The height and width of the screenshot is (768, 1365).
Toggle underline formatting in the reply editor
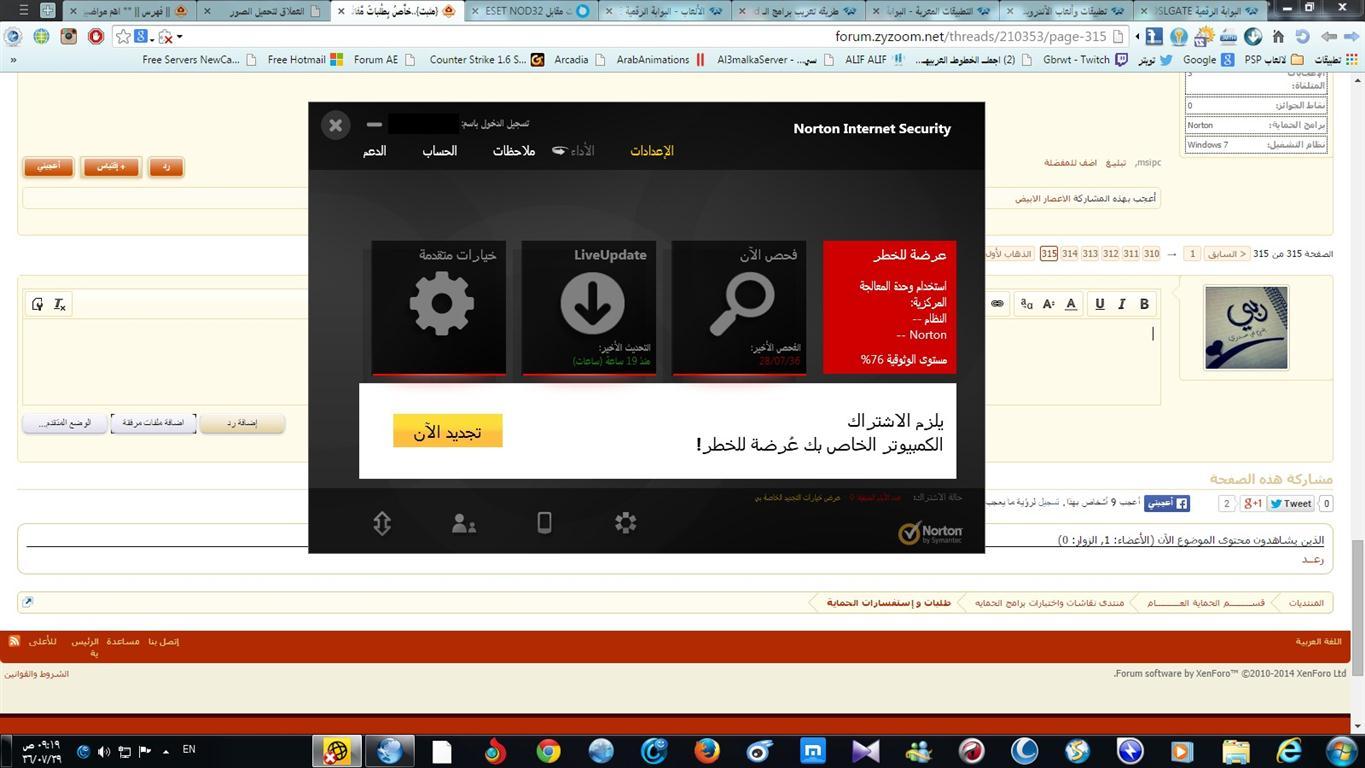tap(1099, 304)
